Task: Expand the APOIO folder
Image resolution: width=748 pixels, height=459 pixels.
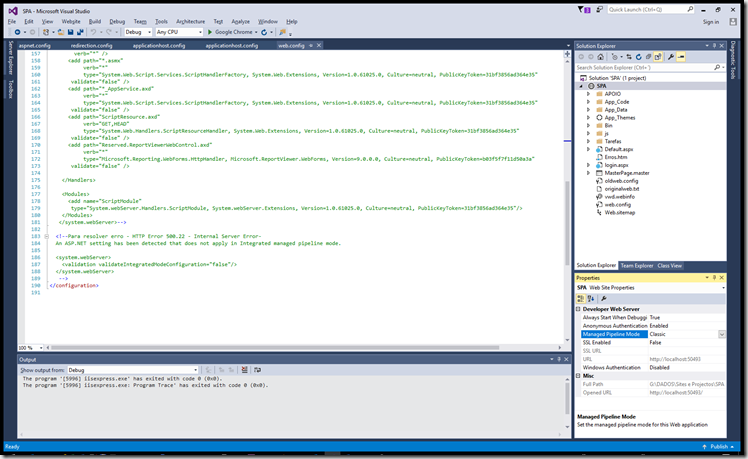Action: pyautogui.click(x=588, y=94)
